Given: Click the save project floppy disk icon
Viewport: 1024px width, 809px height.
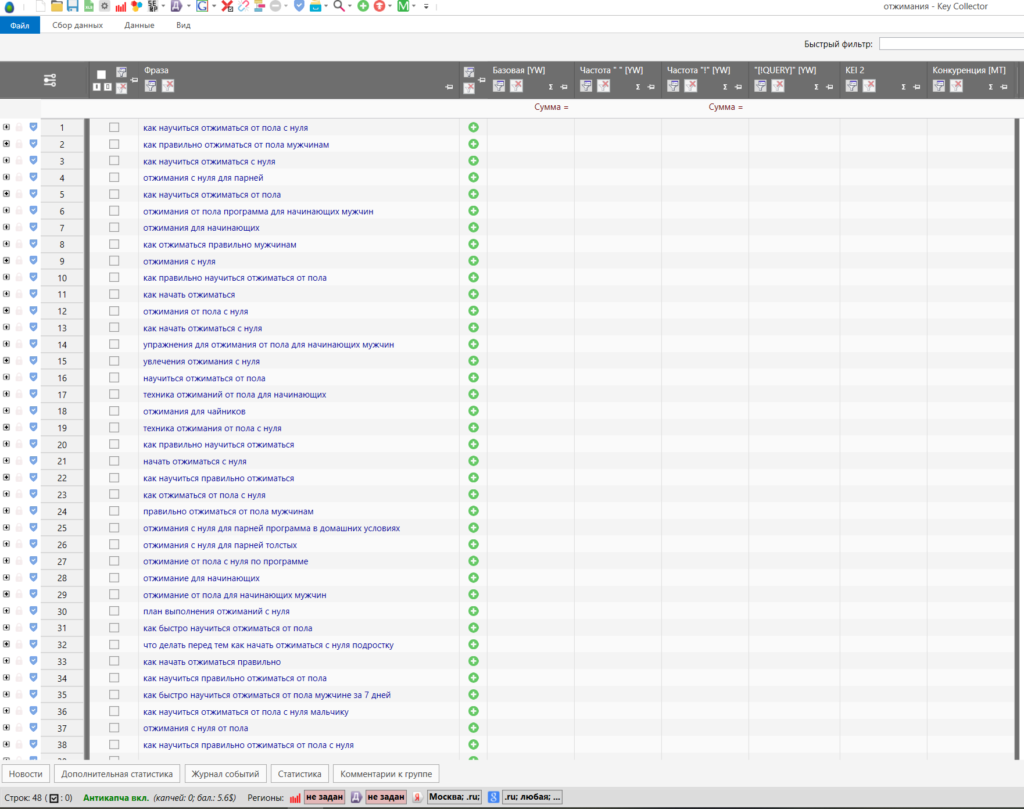Looking at the screenshot, I should [x=73, y=7].
